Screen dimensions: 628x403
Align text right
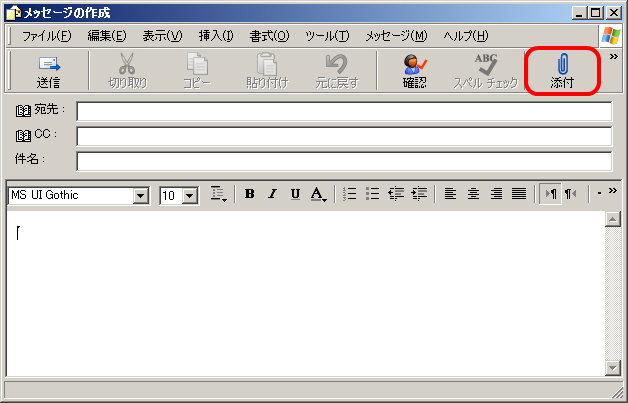[x=496, y=194]
